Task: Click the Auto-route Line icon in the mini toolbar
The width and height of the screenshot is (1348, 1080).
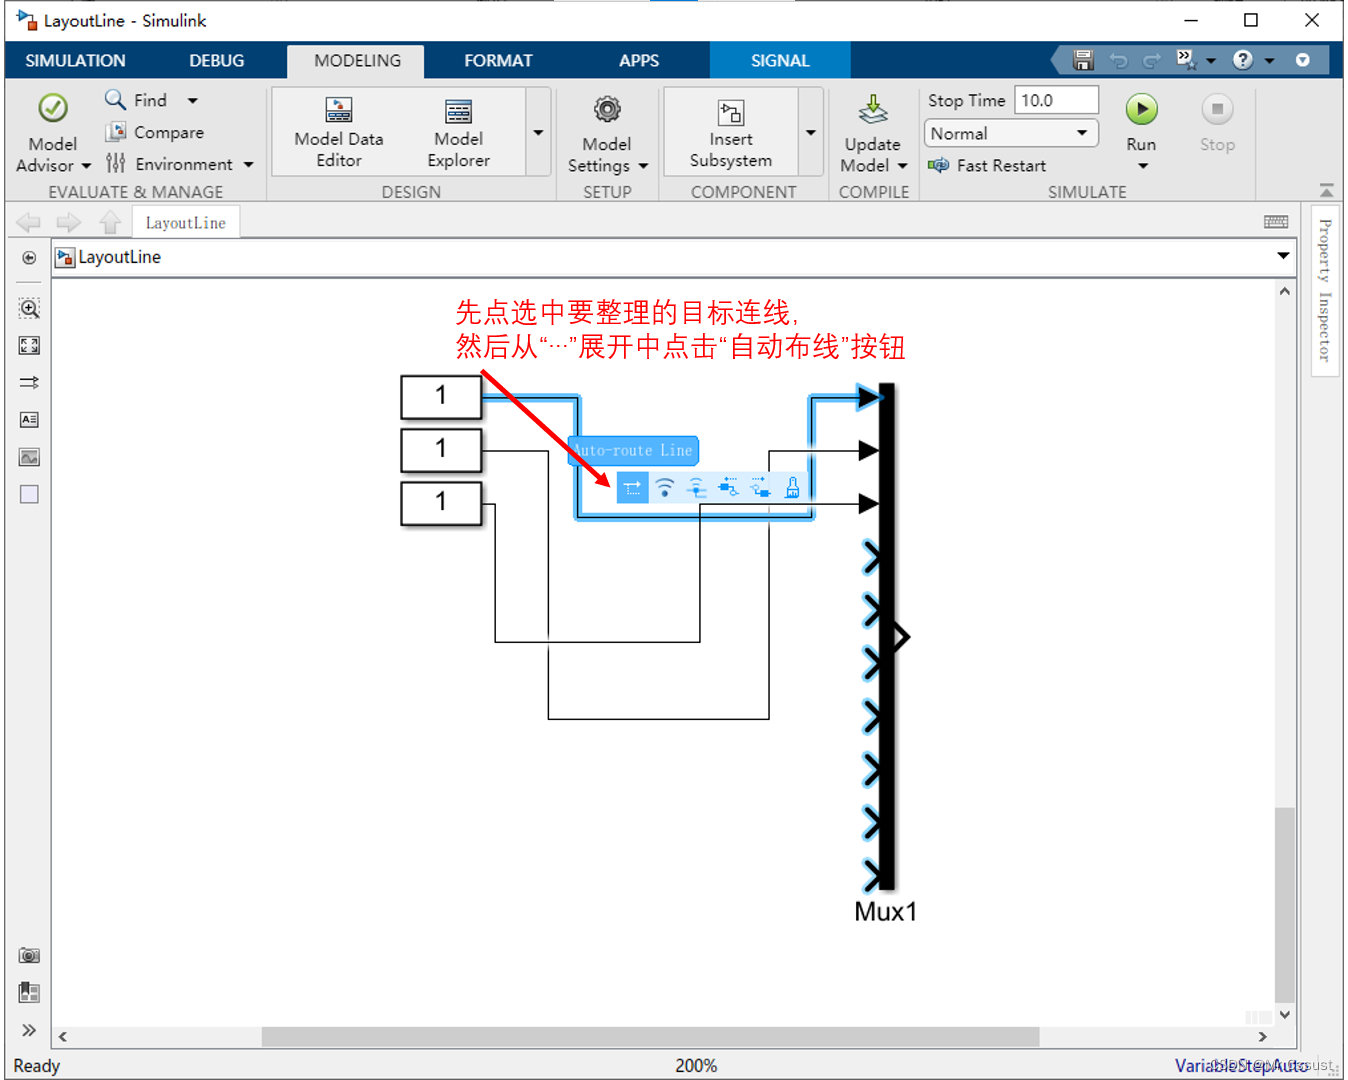Action: pos(632,487)
